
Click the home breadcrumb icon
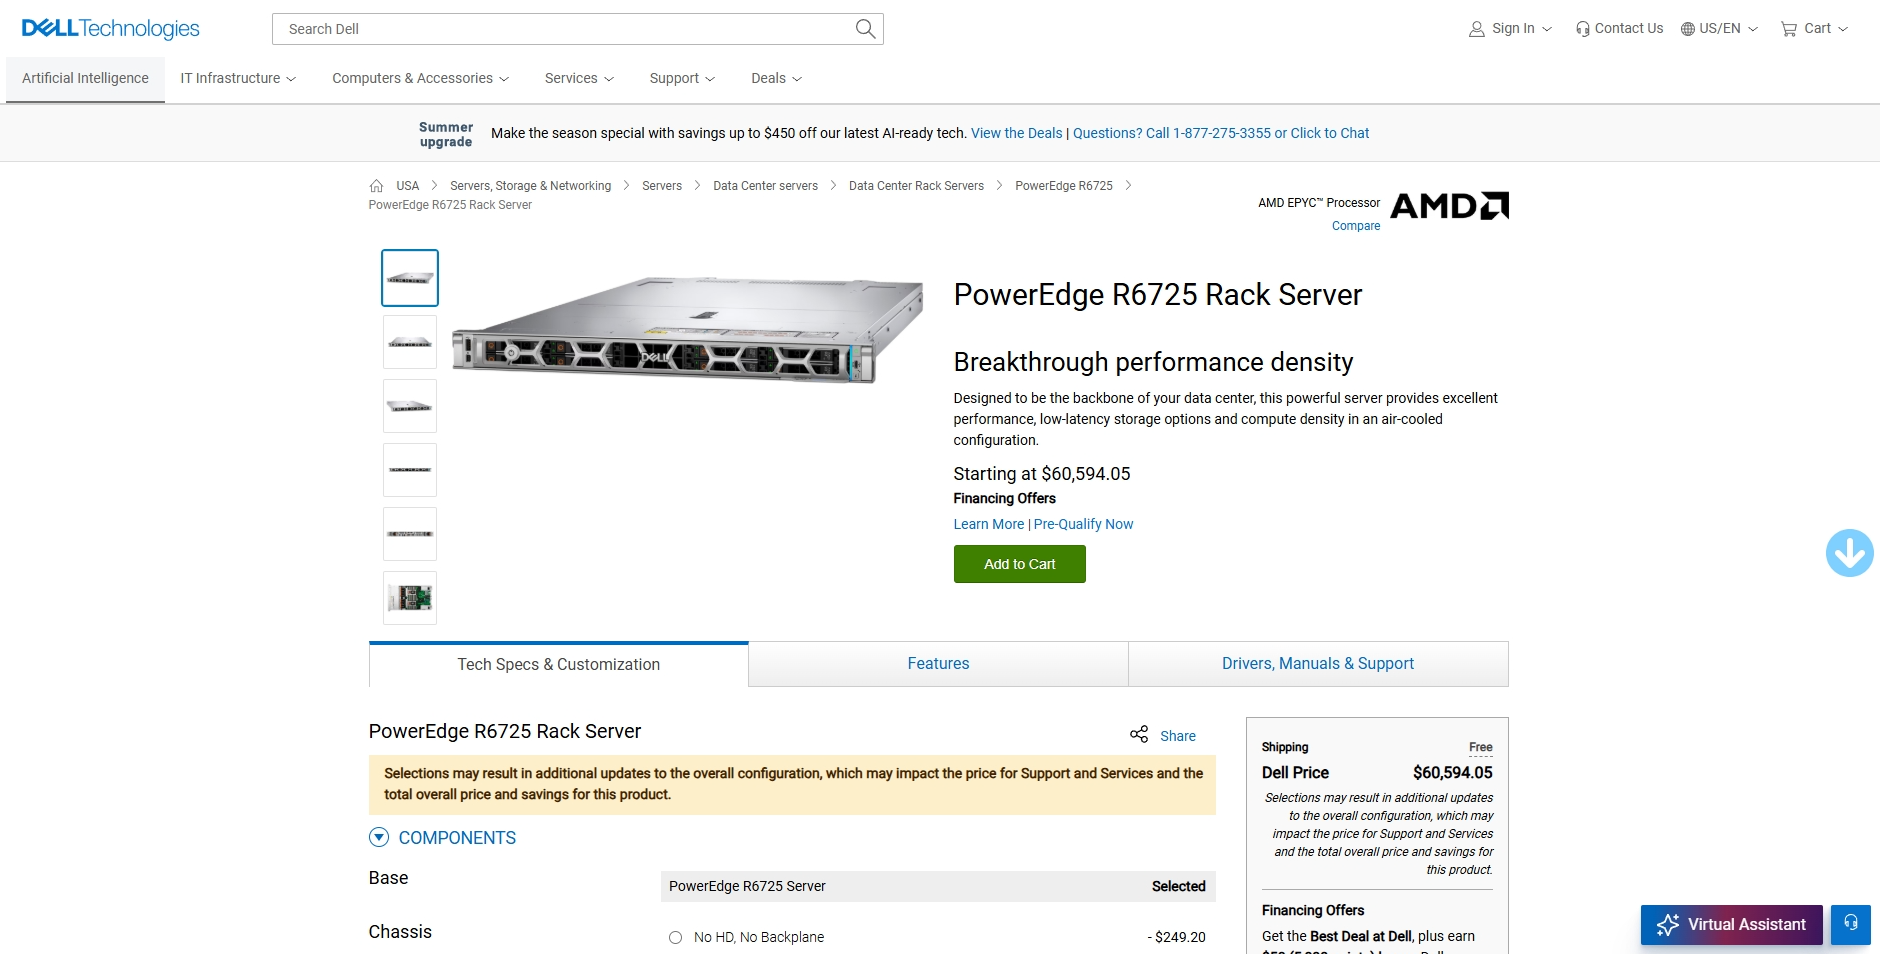pyautogui.click(x=376, y=186)
